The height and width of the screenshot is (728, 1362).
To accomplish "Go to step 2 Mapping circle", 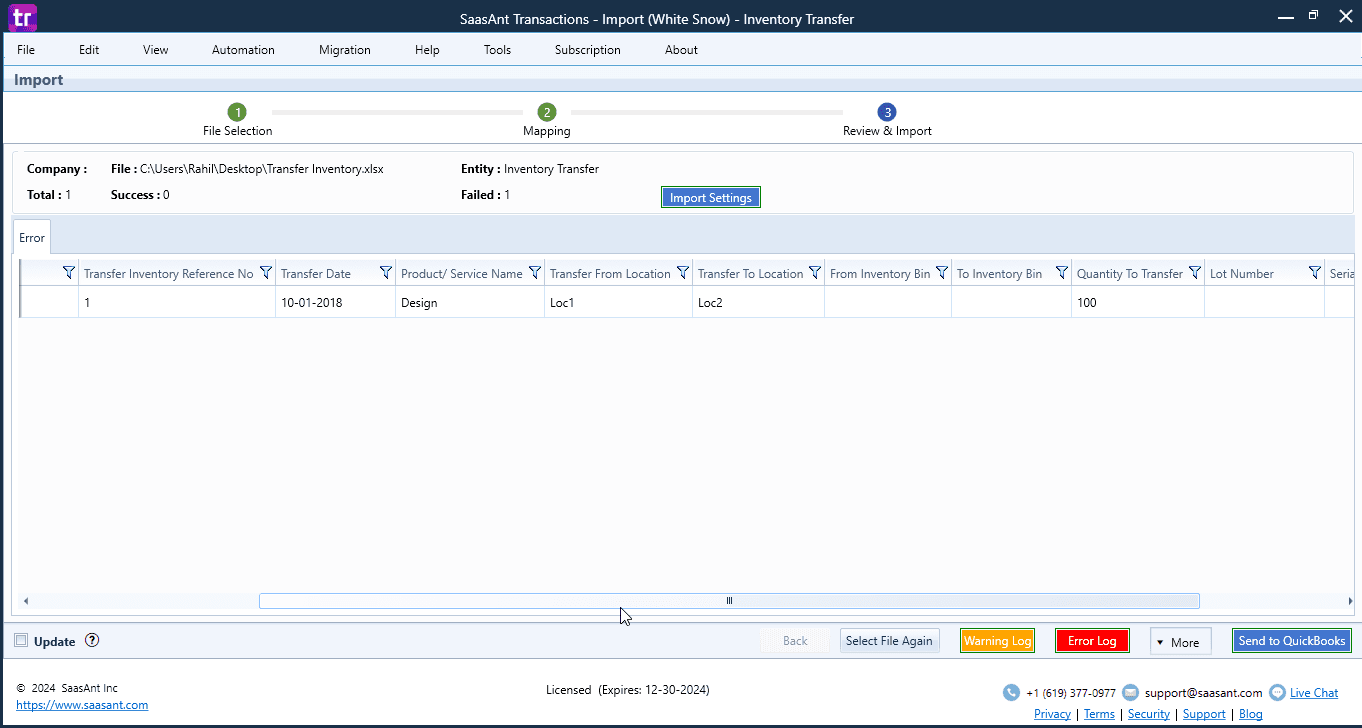I will pyautogui.click(x=546, y=112).
